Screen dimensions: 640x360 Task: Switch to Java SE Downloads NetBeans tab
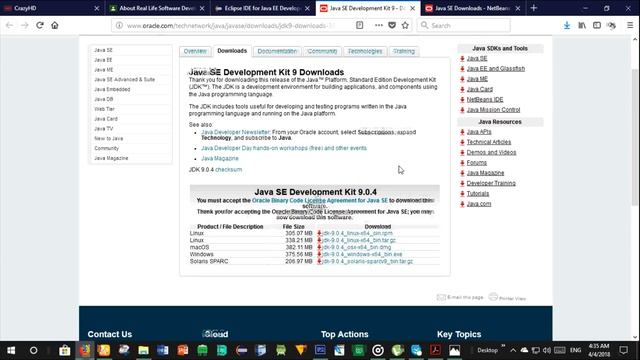click(472, 8)
